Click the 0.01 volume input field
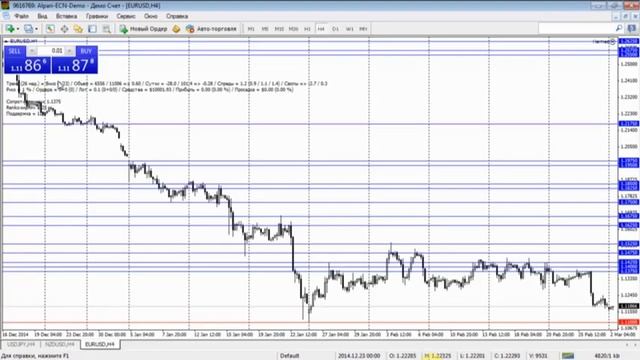Image resolution: width=640 pixels, height=360 pixels. pyautogui.click(x=51, y=51)
